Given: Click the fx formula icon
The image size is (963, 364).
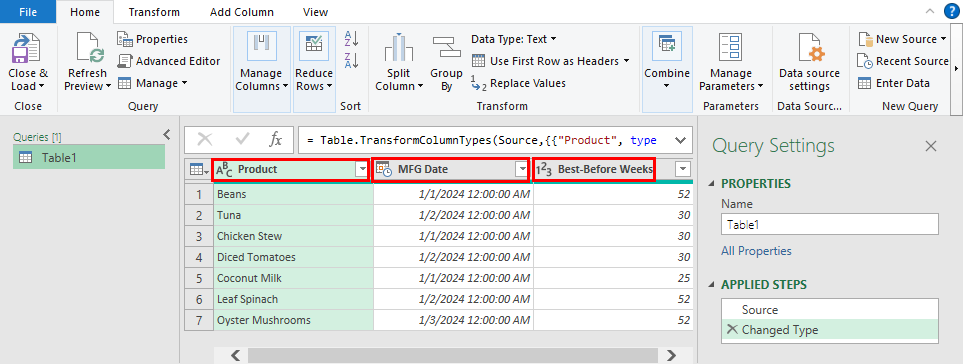Looking at the screenshot, I should click(x=276, y=140).
